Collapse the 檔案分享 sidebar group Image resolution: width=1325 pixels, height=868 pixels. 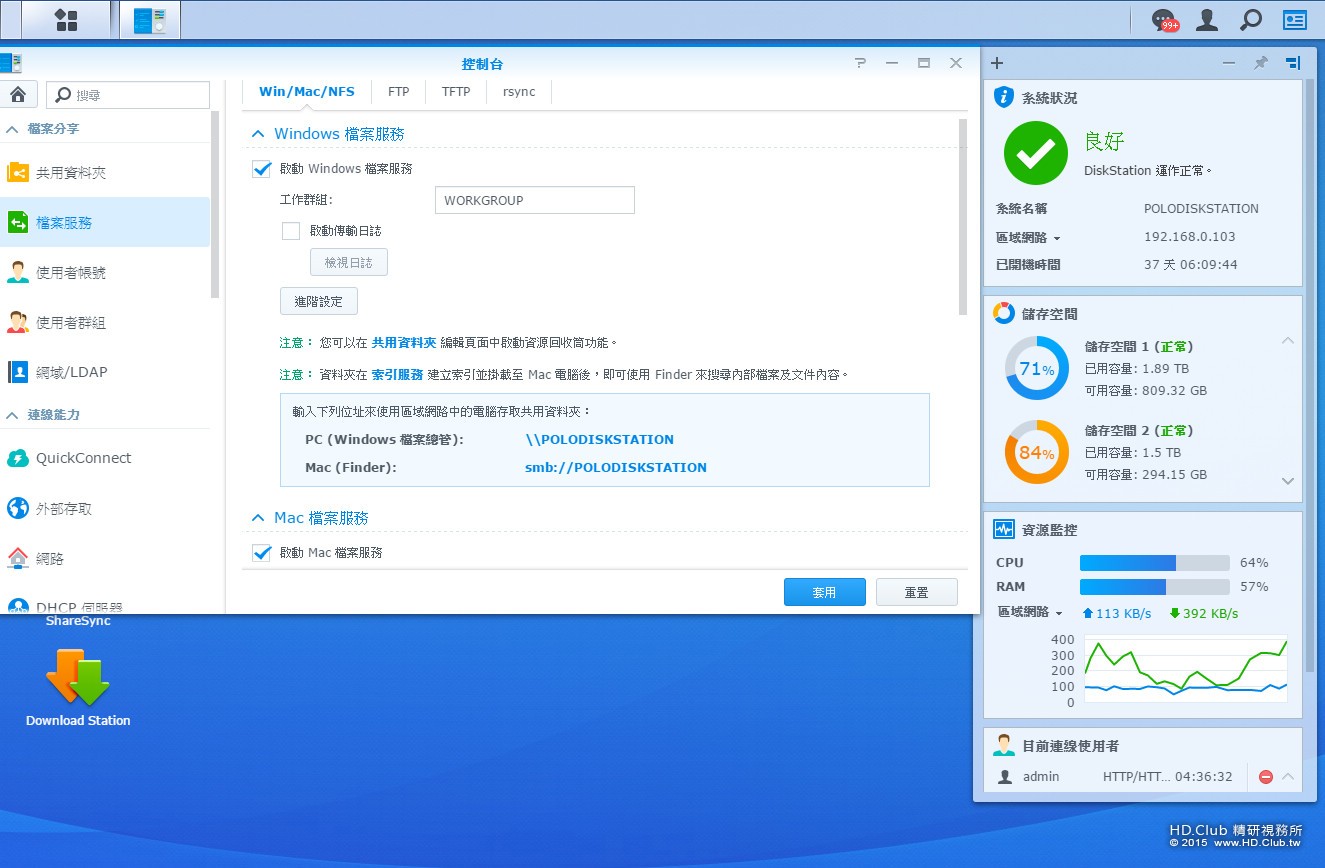click(13, 129)
